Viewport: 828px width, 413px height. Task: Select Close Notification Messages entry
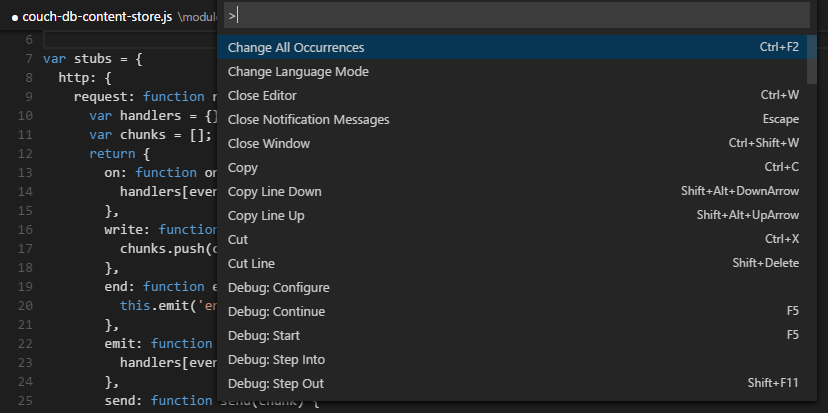(308, 120)
